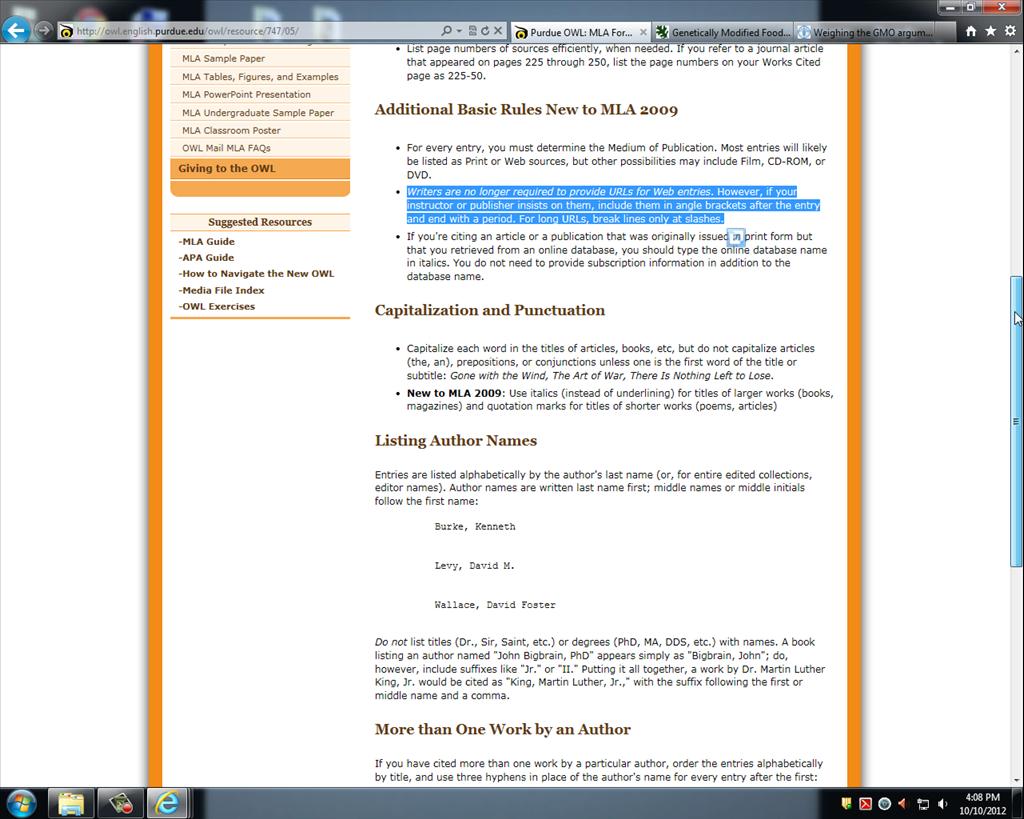Close the Purdue OWL tab
The width and height of the screenshot is (1024, 819).
[643, 32]
